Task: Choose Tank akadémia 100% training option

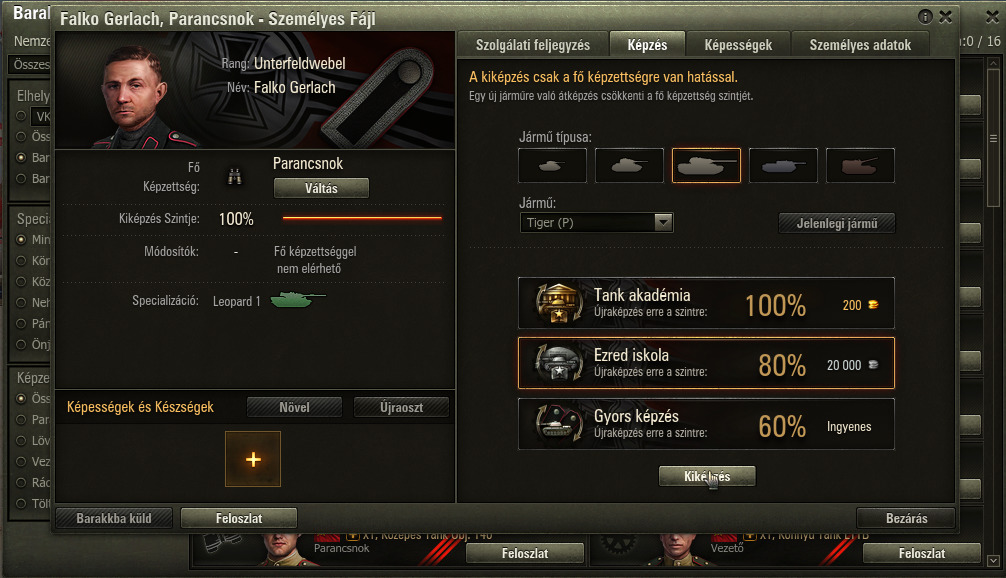Action: 706,303
